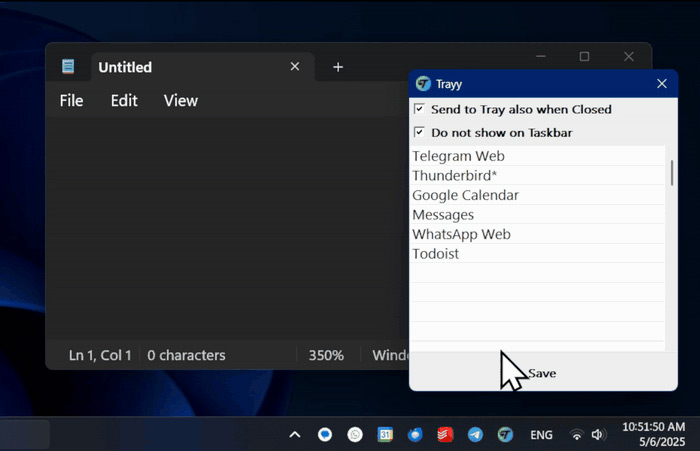Viewport: 700px width, 451px height.
Task: Select Telegram Web in Trayy list
Action: (x=537, y=156)
